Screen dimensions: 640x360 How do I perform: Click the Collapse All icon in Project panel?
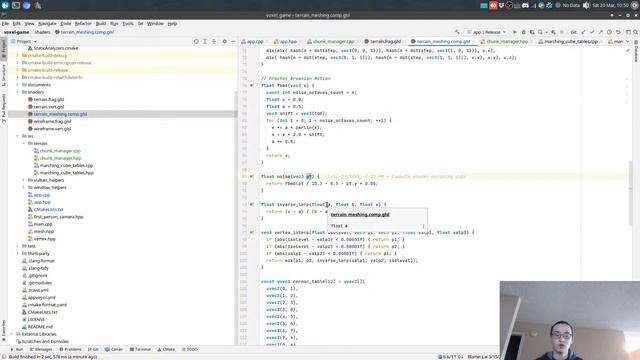213,41
